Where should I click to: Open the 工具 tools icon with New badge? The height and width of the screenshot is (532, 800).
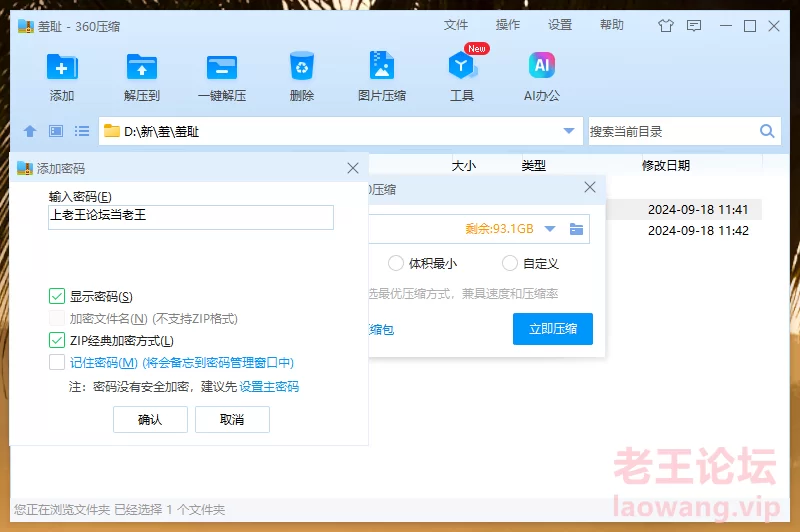[462, 66]
